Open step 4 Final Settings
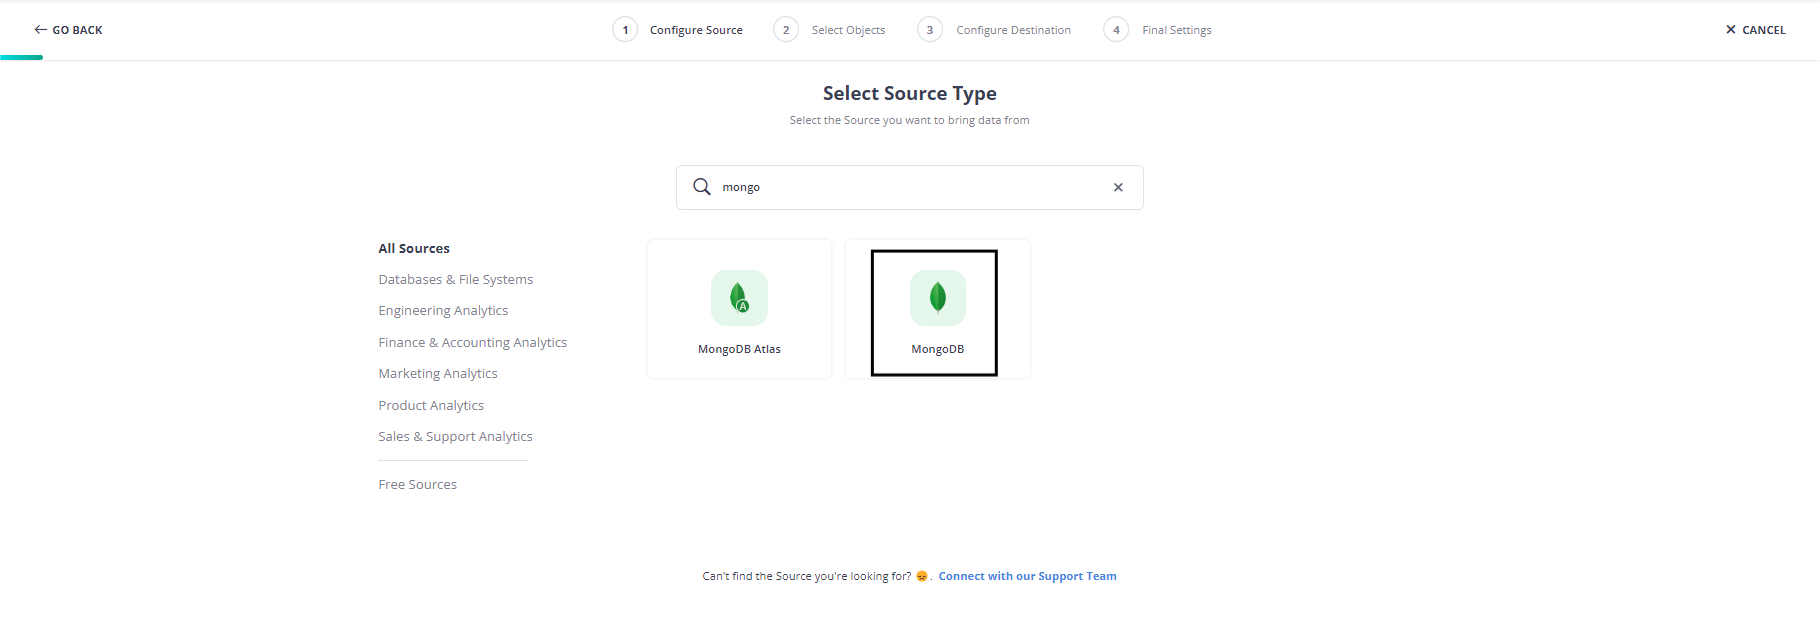 click(x=1158, y=30)
